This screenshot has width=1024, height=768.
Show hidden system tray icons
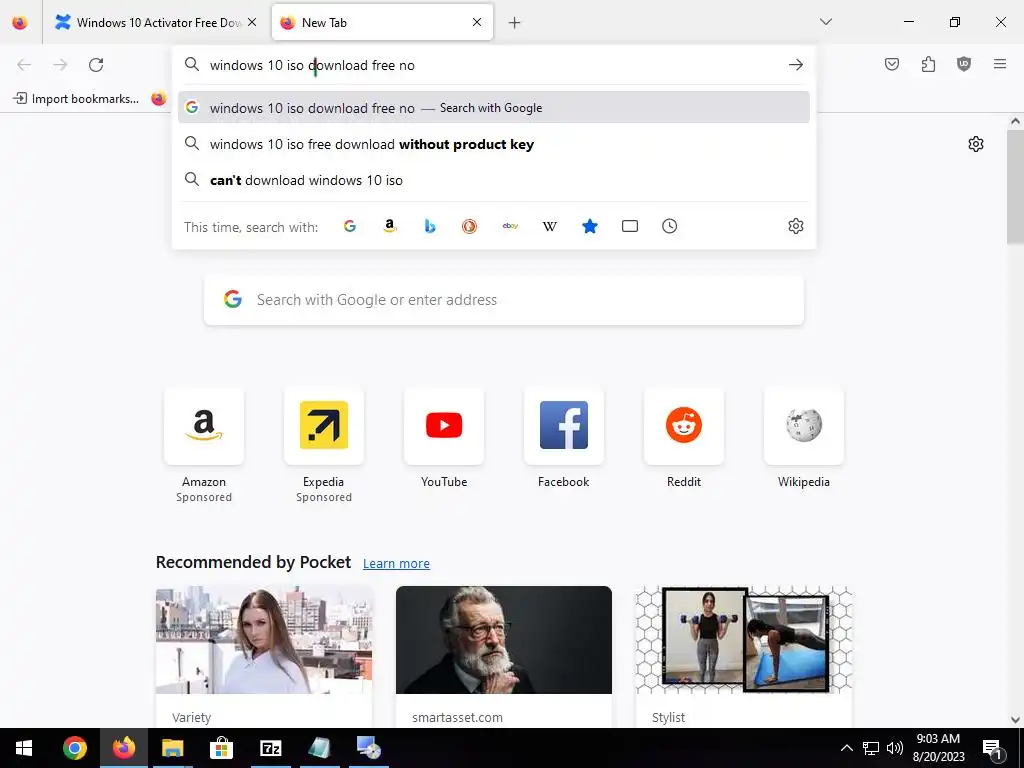coord(846,748)
